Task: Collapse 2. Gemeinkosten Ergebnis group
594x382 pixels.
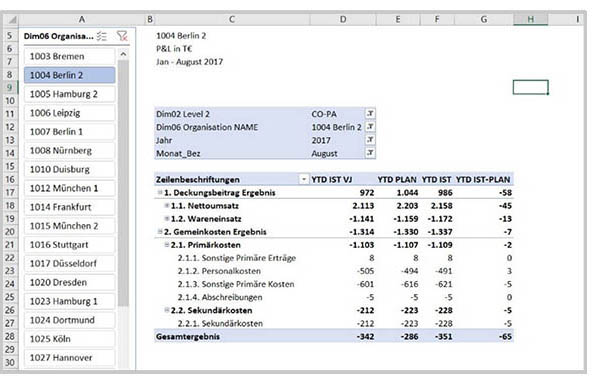Action: click(160, 232)
